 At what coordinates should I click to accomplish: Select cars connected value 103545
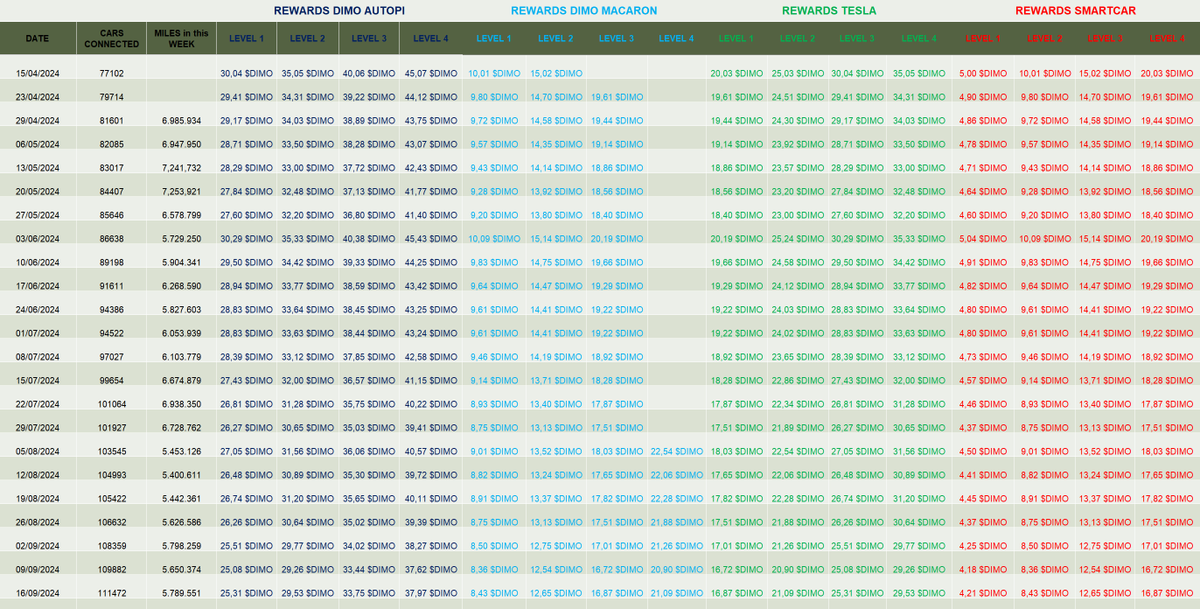tap(112, 451)
